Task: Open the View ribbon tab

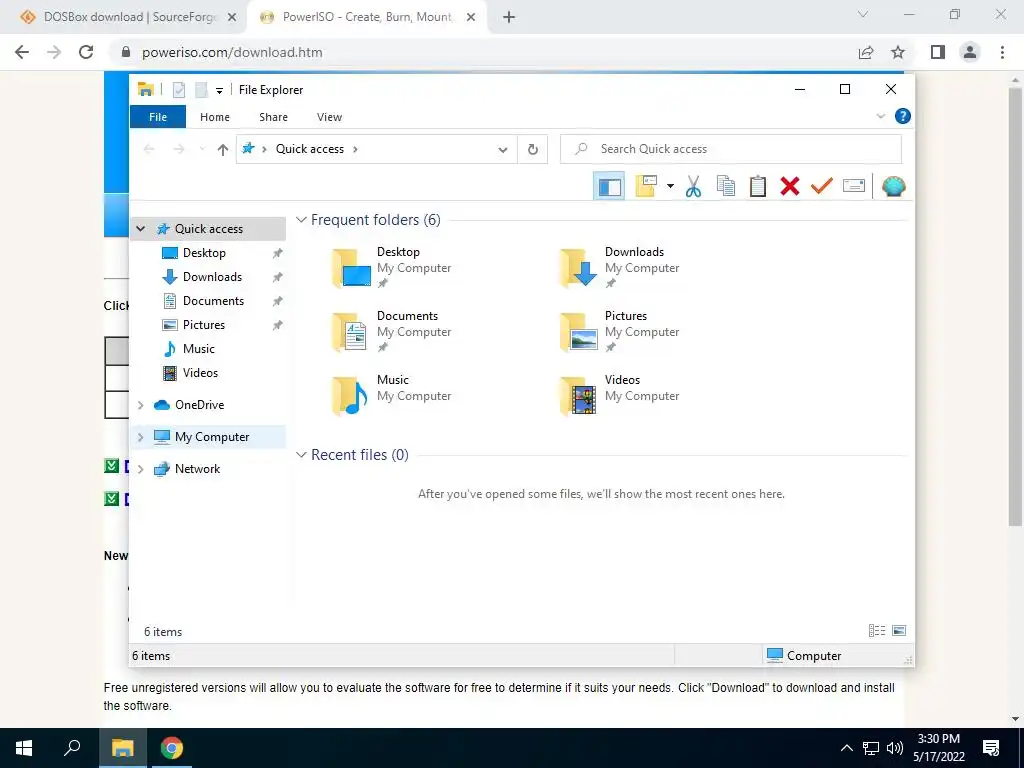Action: [x=329, y=117]
